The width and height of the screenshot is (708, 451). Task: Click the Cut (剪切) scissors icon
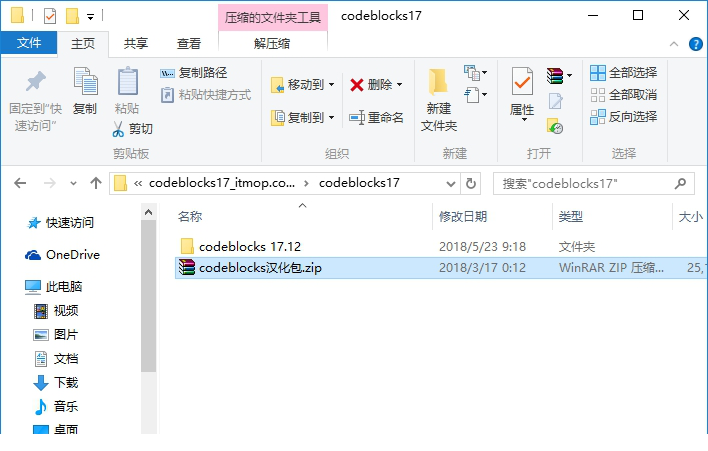click(118, 129)
